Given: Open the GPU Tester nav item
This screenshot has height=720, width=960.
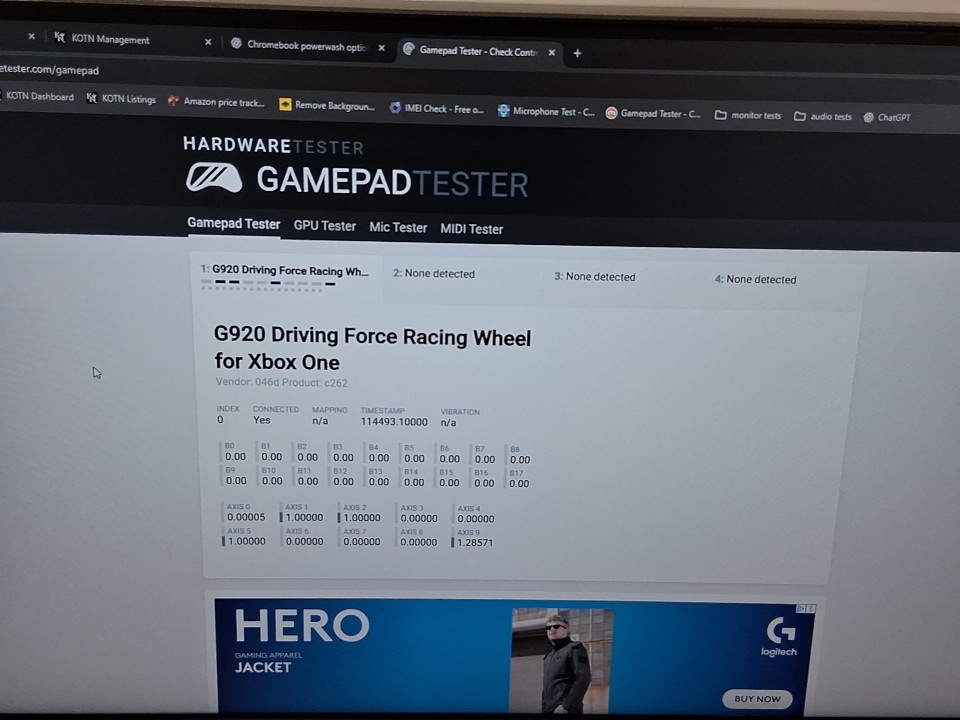Looking at the screenshot, I should click(x=324, y=226).
